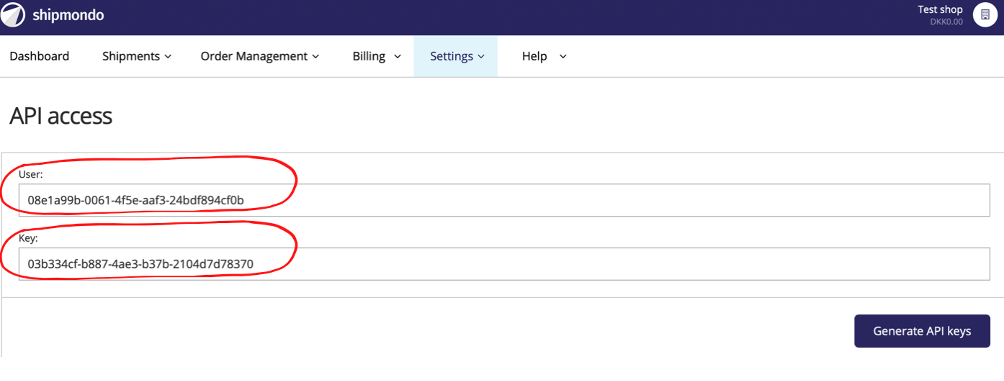The image size is (1004, 381).
Task: Click the Shipmondo logo icon
Action: pyautogui.click(x=13, y=15)
